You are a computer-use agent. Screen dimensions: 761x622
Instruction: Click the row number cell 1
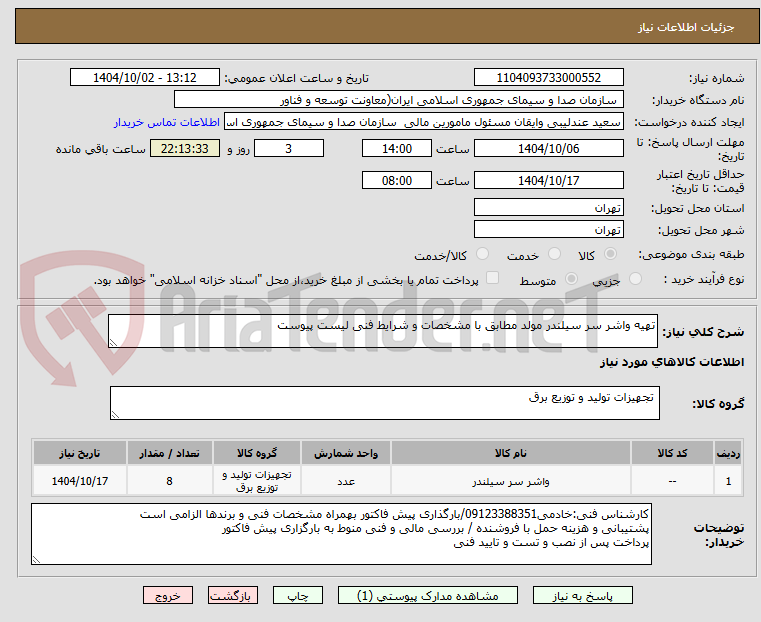click(x=728, y=481)
